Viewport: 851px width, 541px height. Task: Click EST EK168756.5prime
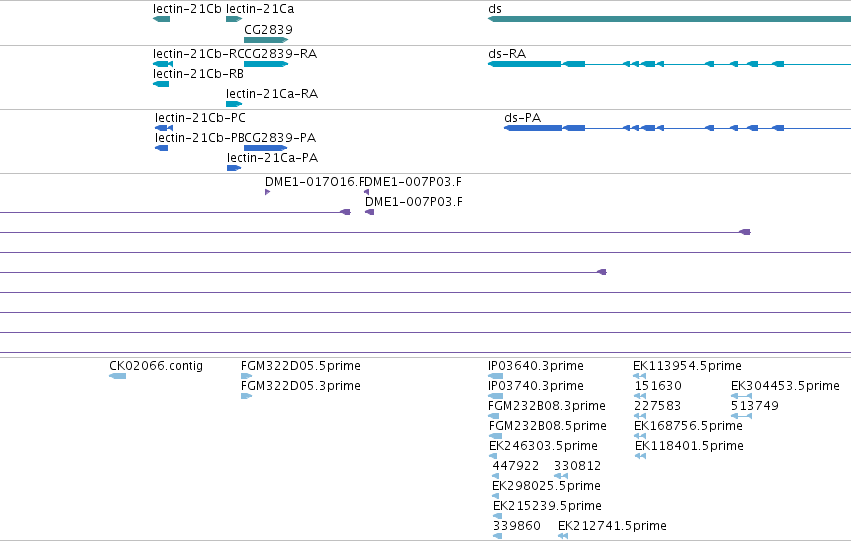tap(640, 436)
